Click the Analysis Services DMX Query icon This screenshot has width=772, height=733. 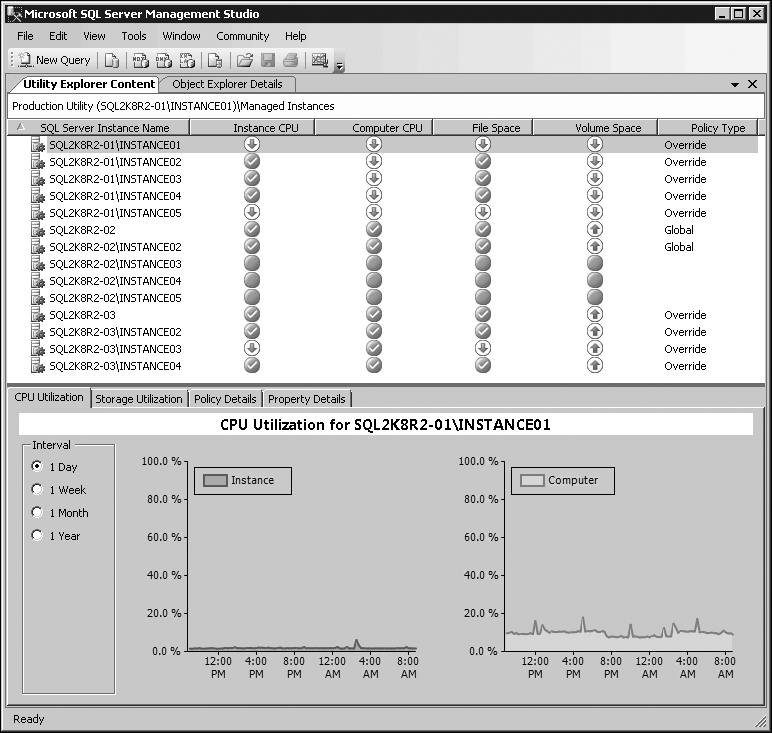point(164,61)
